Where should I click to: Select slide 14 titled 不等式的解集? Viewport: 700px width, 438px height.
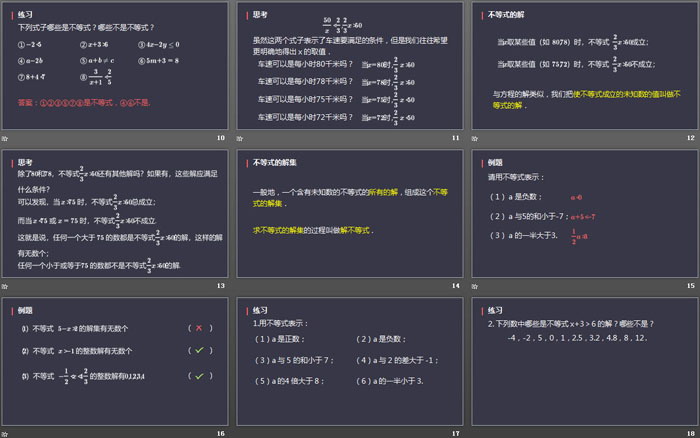point(349,214)
